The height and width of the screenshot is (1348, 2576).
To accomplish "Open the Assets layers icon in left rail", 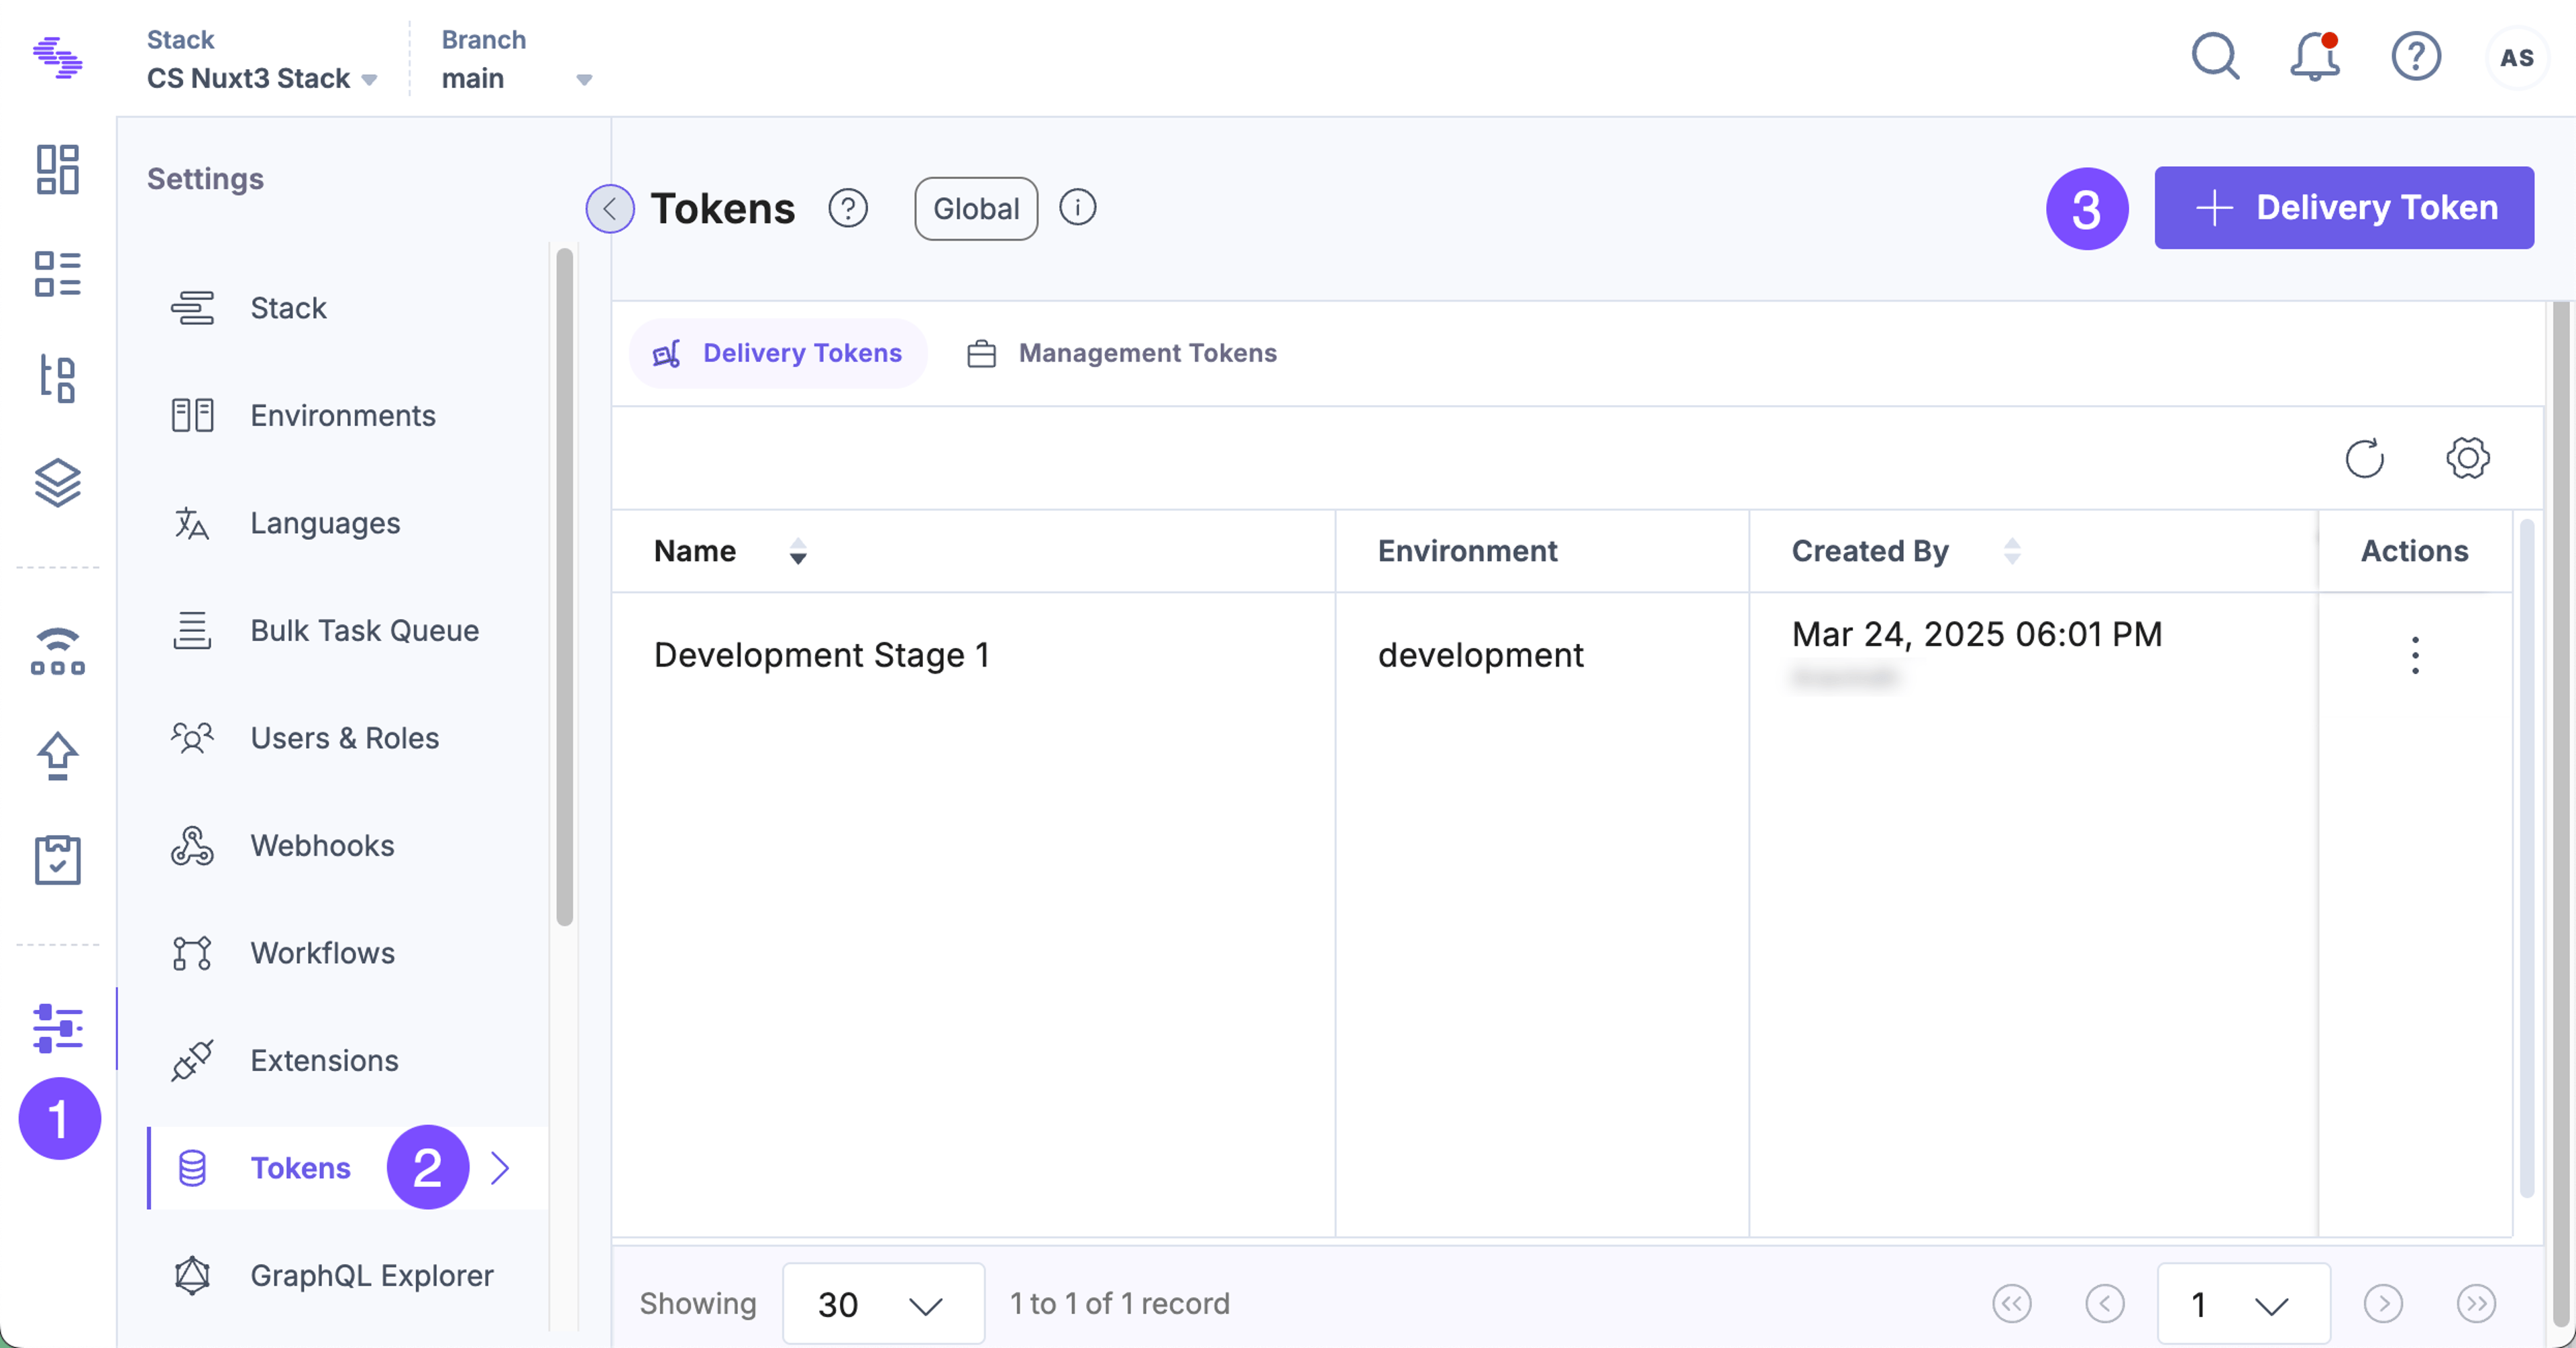I will pos(57,483).
